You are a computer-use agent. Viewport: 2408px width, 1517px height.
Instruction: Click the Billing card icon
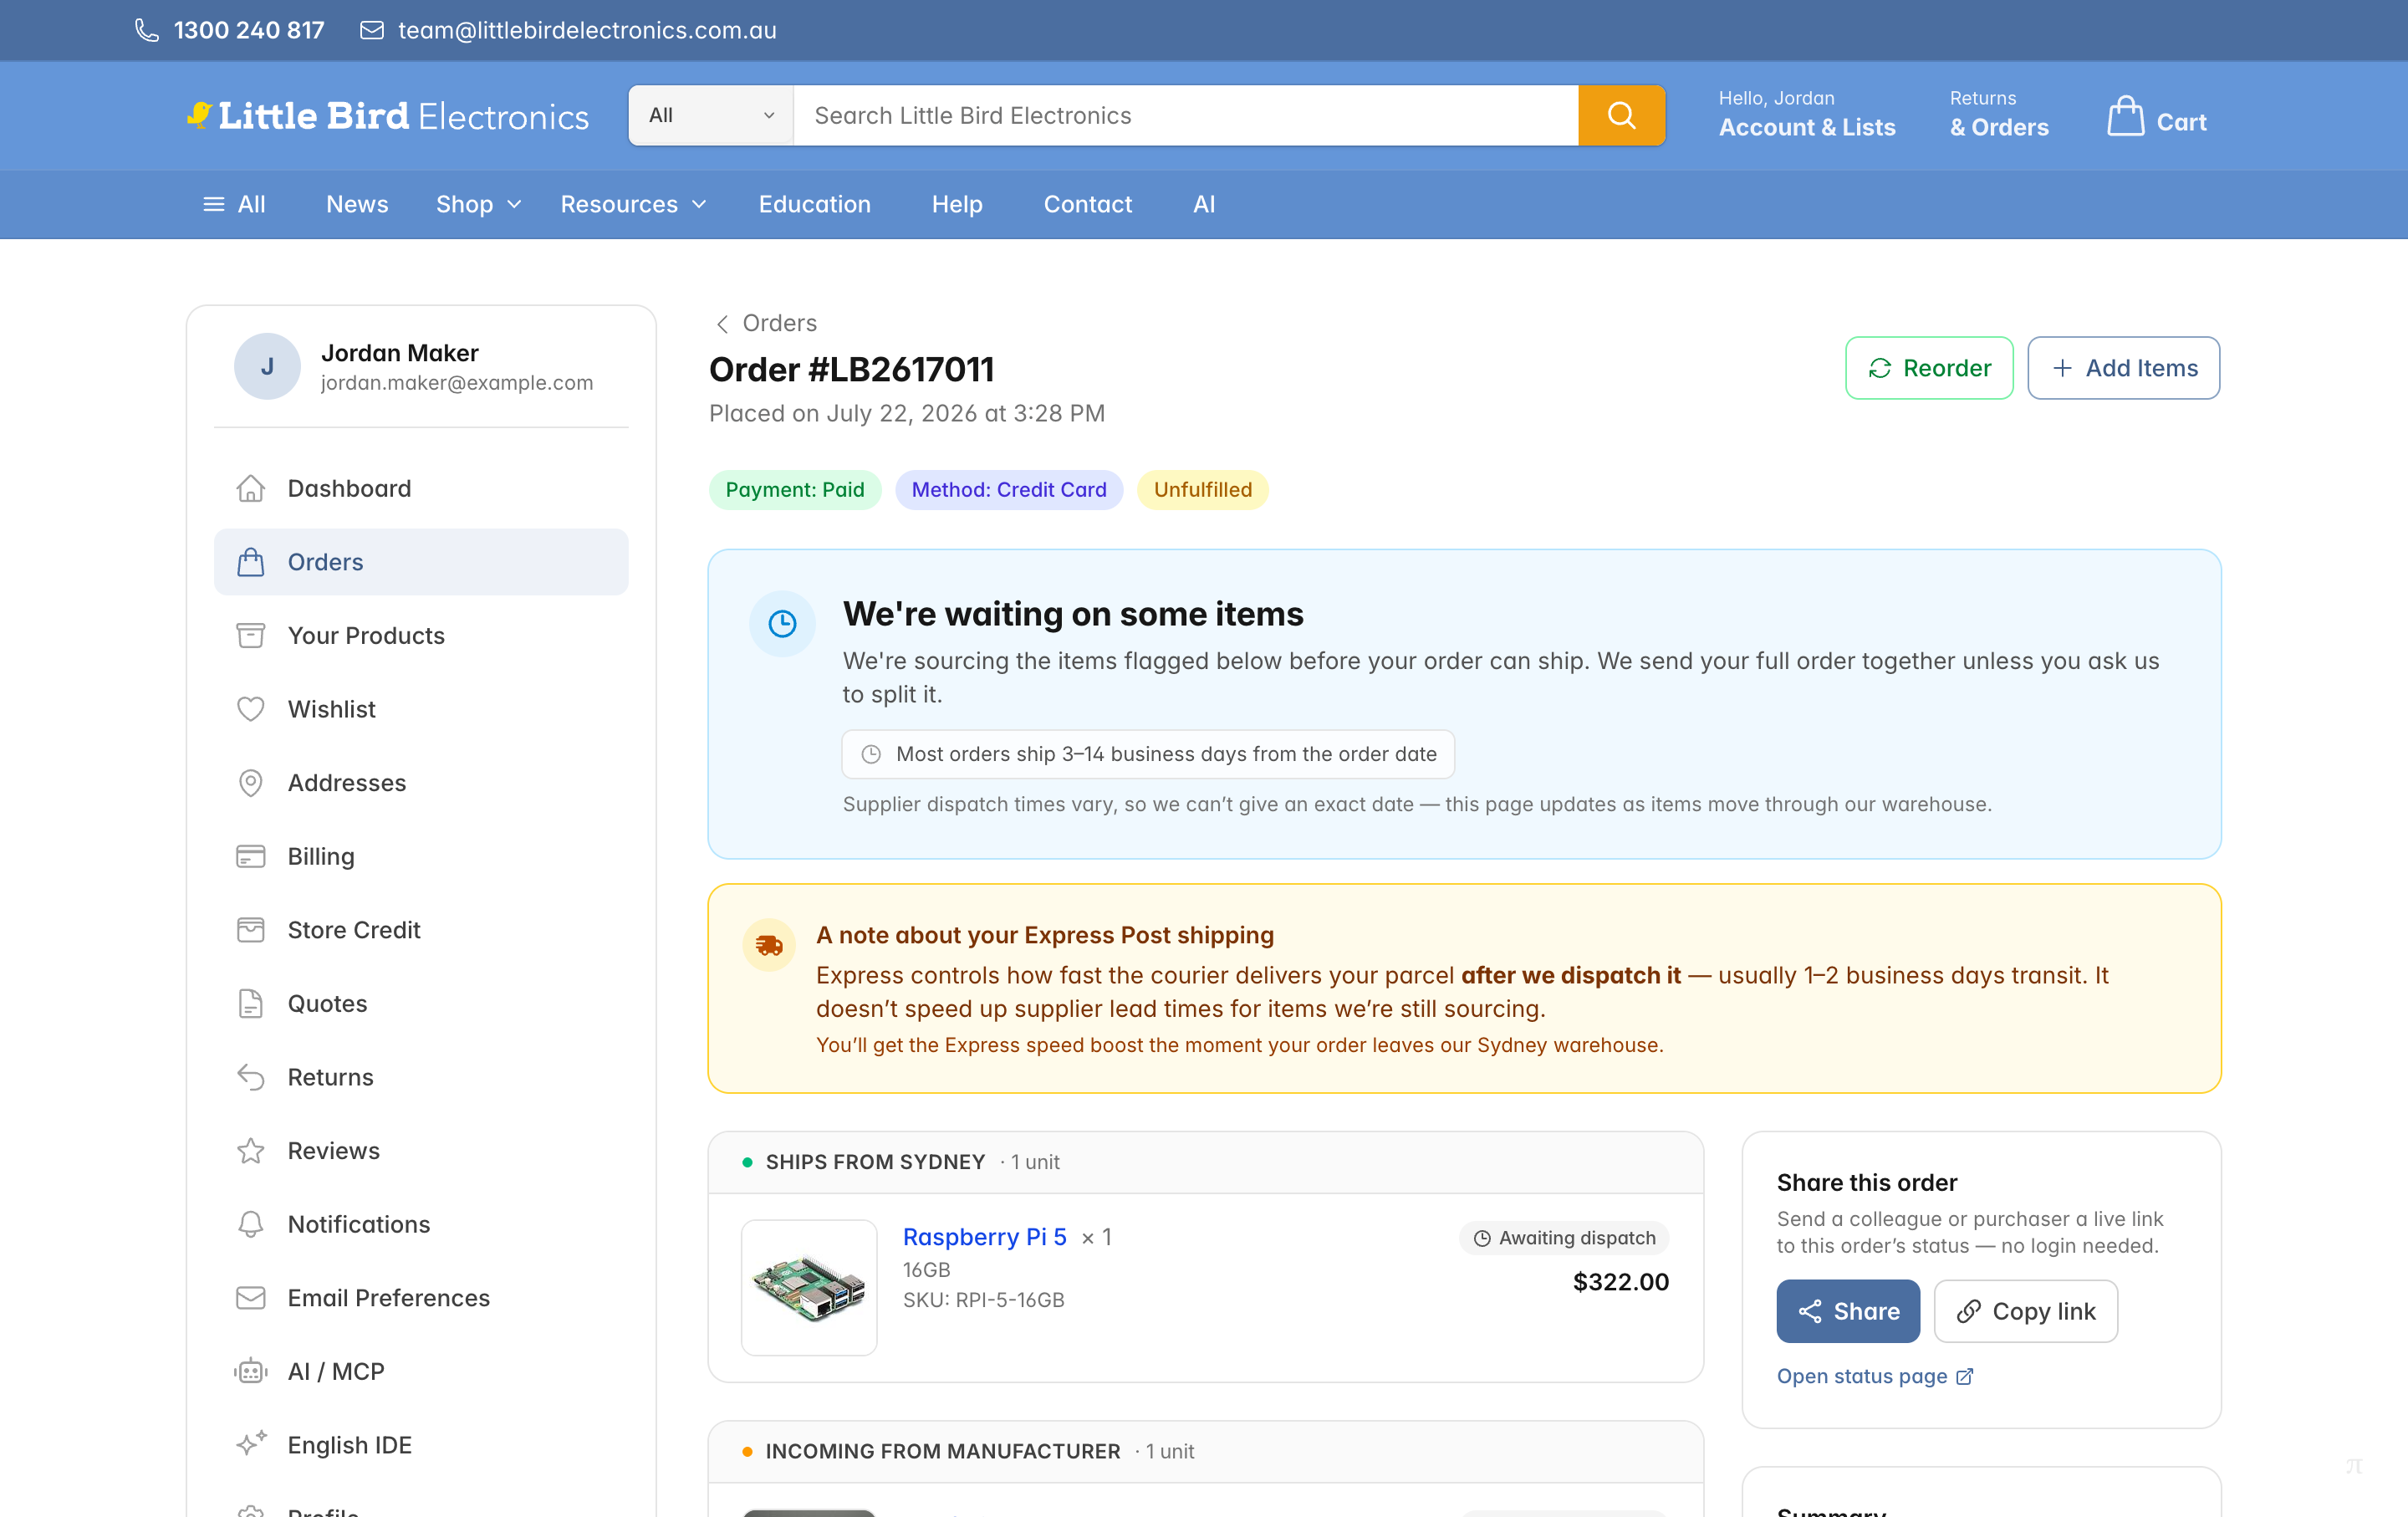tap(251, 856)
